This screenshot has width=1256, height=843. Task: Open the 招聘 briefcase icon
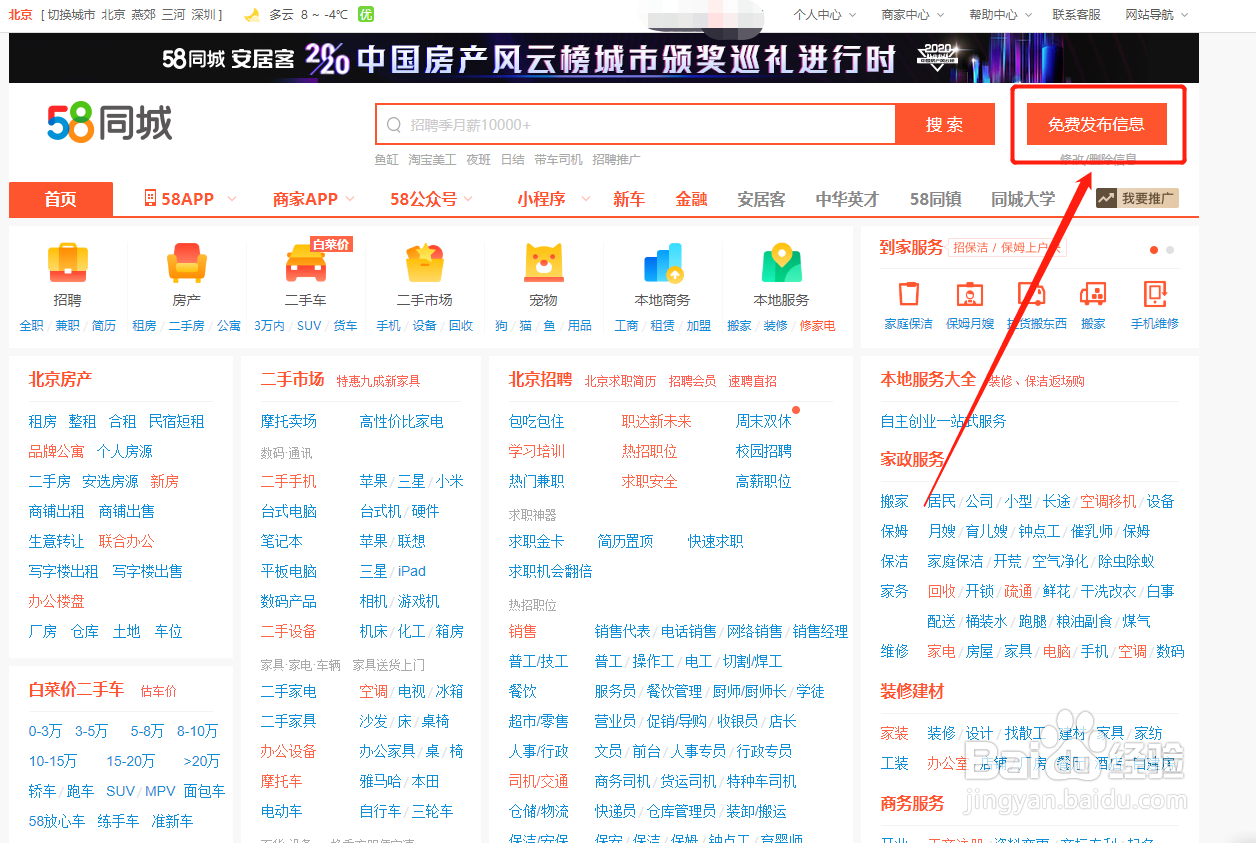68,263
